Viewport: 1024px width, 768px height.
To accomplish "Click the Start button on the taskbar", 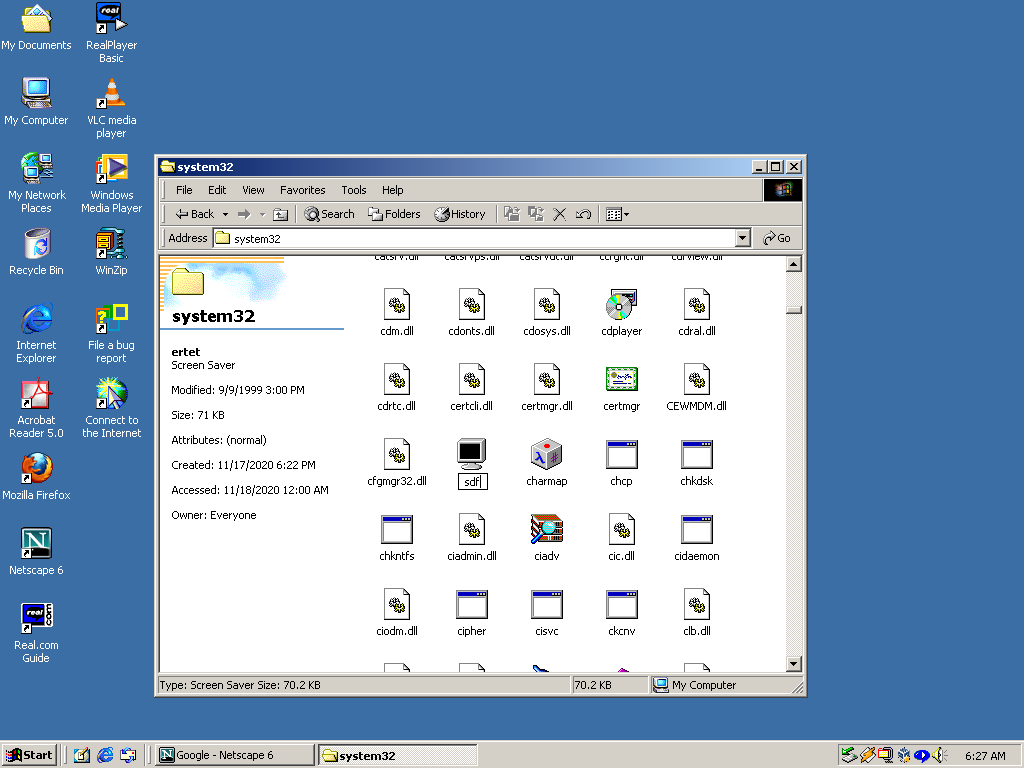I will [x=28, y=754].
